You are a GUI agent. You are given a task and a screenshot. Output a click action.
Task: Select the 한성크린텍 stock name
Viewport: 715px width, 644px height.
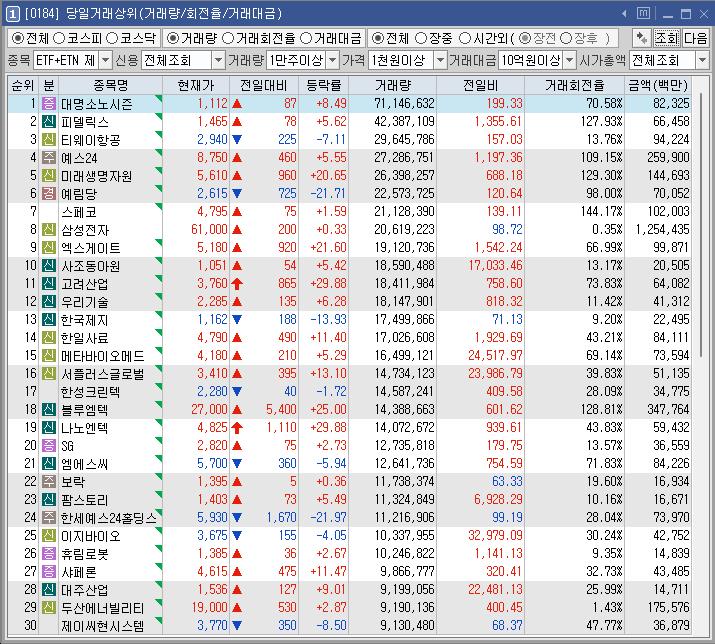[x=90, y=392]
